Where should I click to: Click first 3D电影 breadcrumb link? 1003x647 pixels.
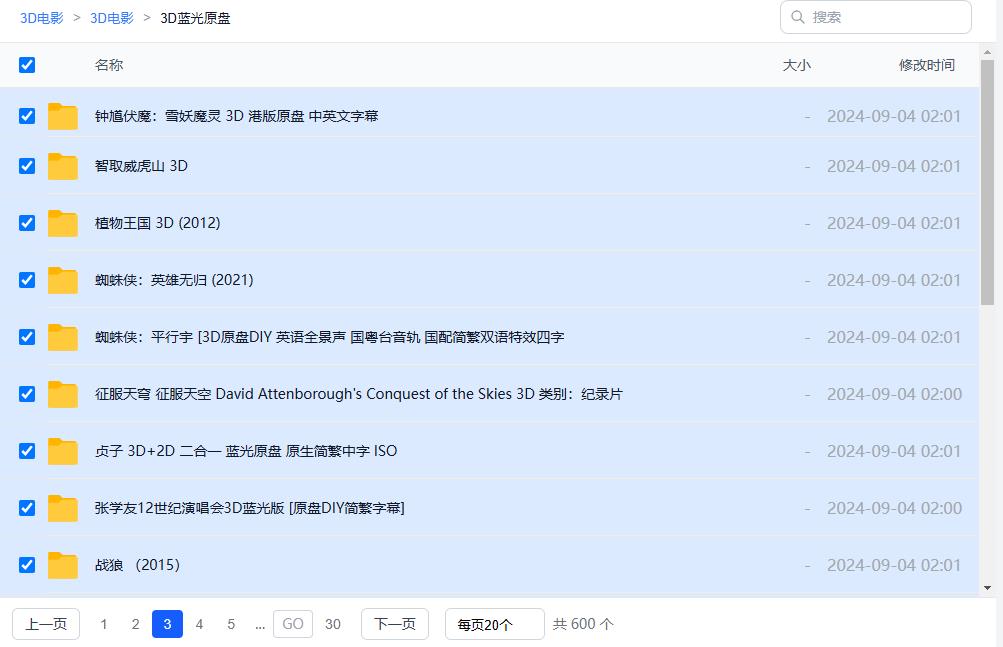tap(42, 18)
